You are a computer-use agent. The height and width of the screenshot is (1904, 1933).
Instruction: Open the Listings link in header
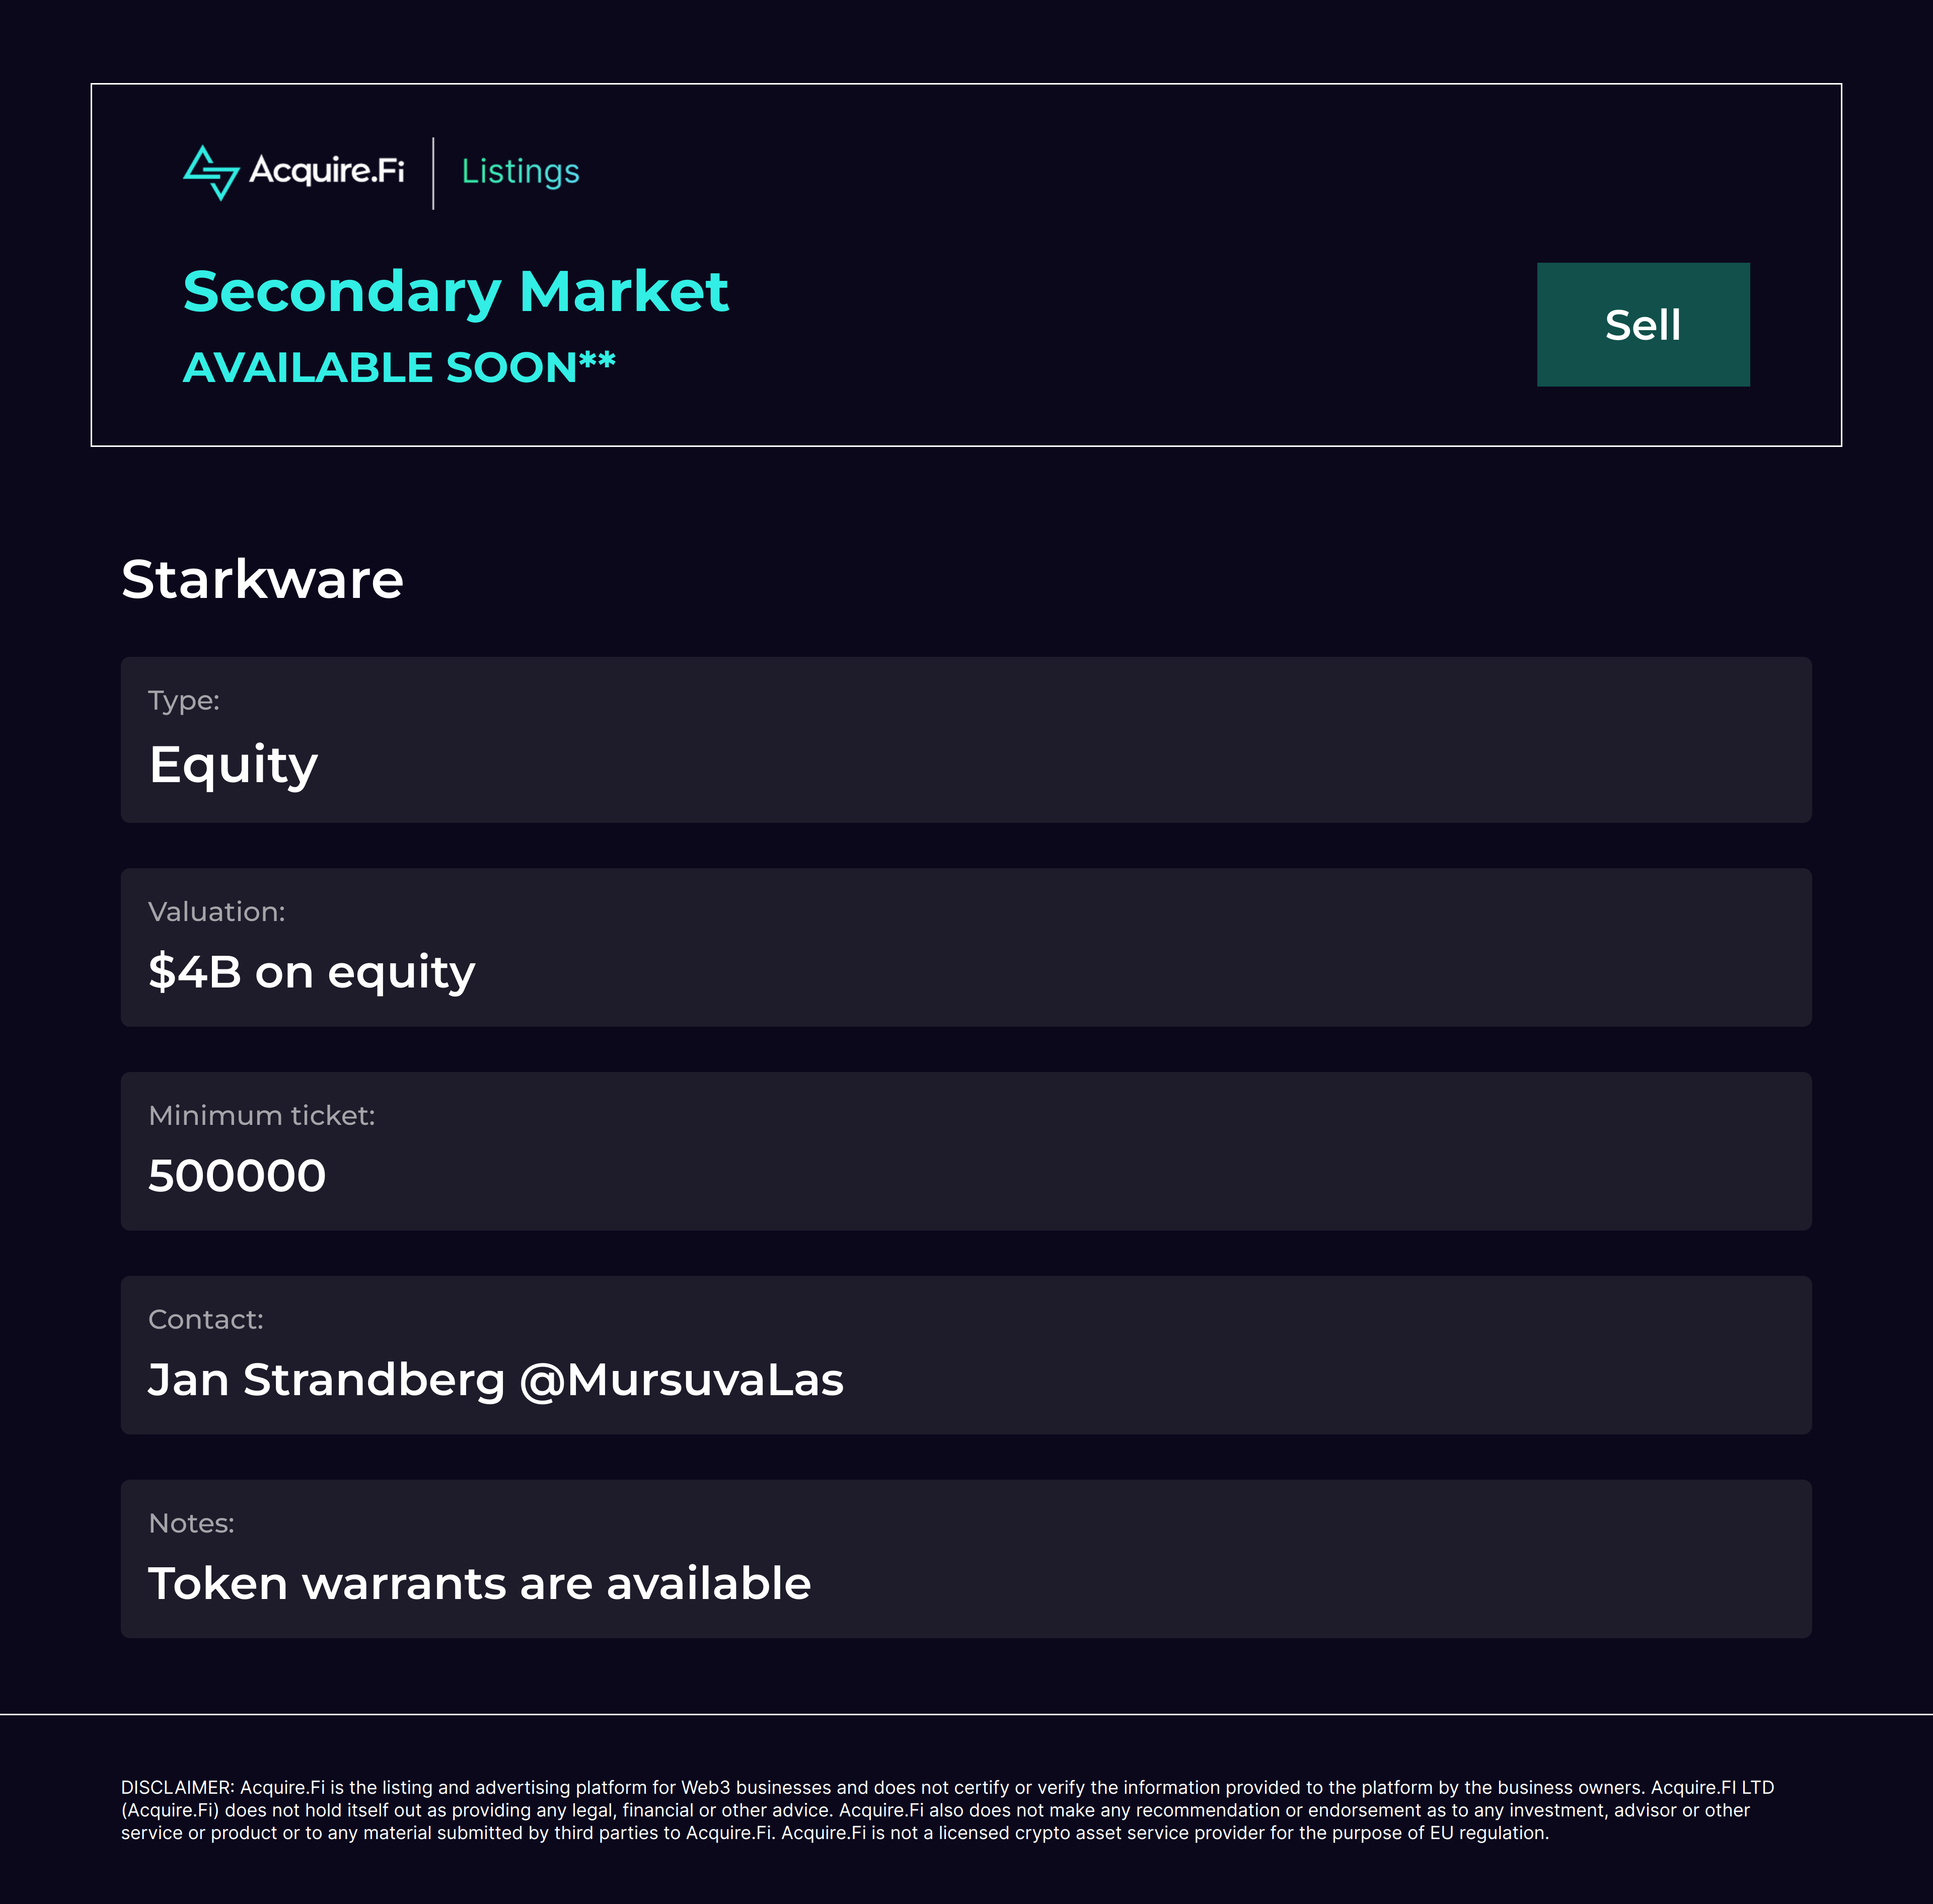pos(520,172)
